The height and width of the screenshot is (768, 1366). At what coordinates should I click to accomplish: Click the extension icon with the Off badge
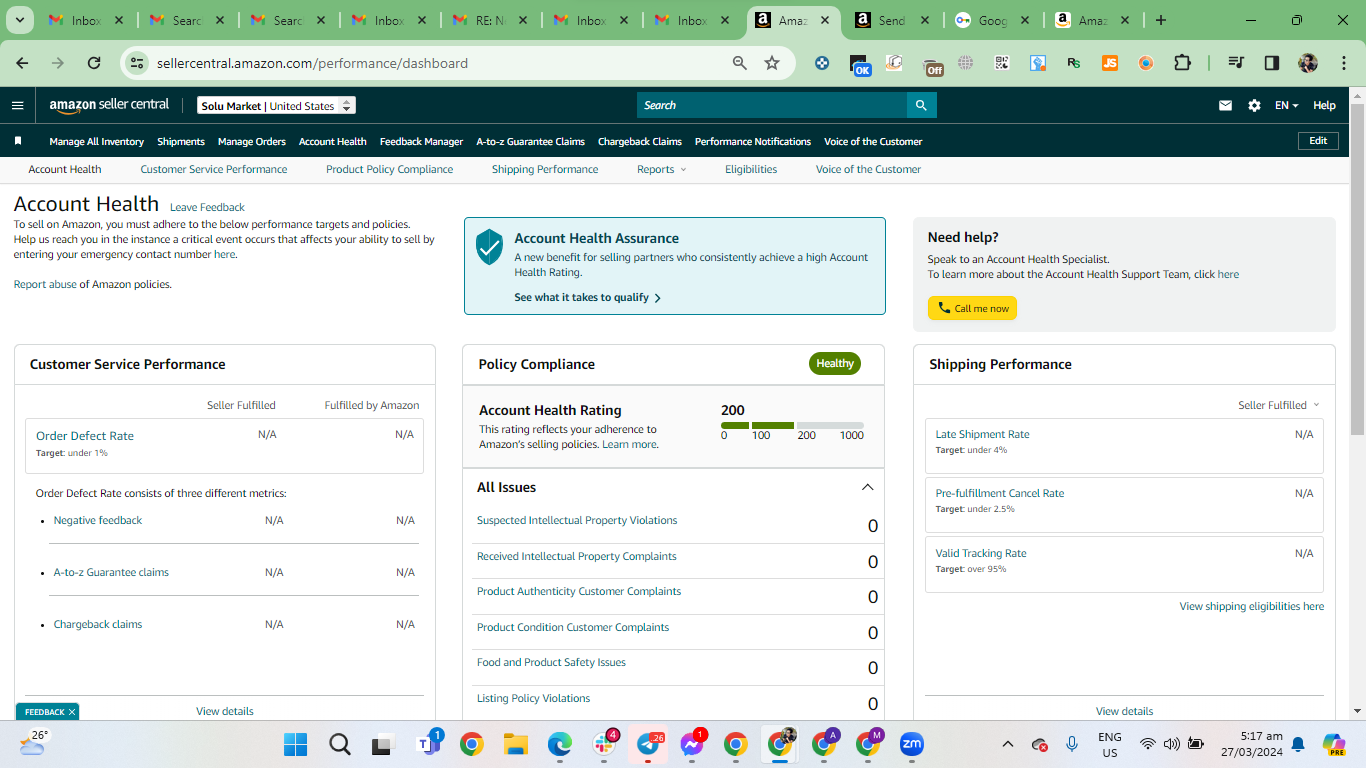click(x=932, y=66)
